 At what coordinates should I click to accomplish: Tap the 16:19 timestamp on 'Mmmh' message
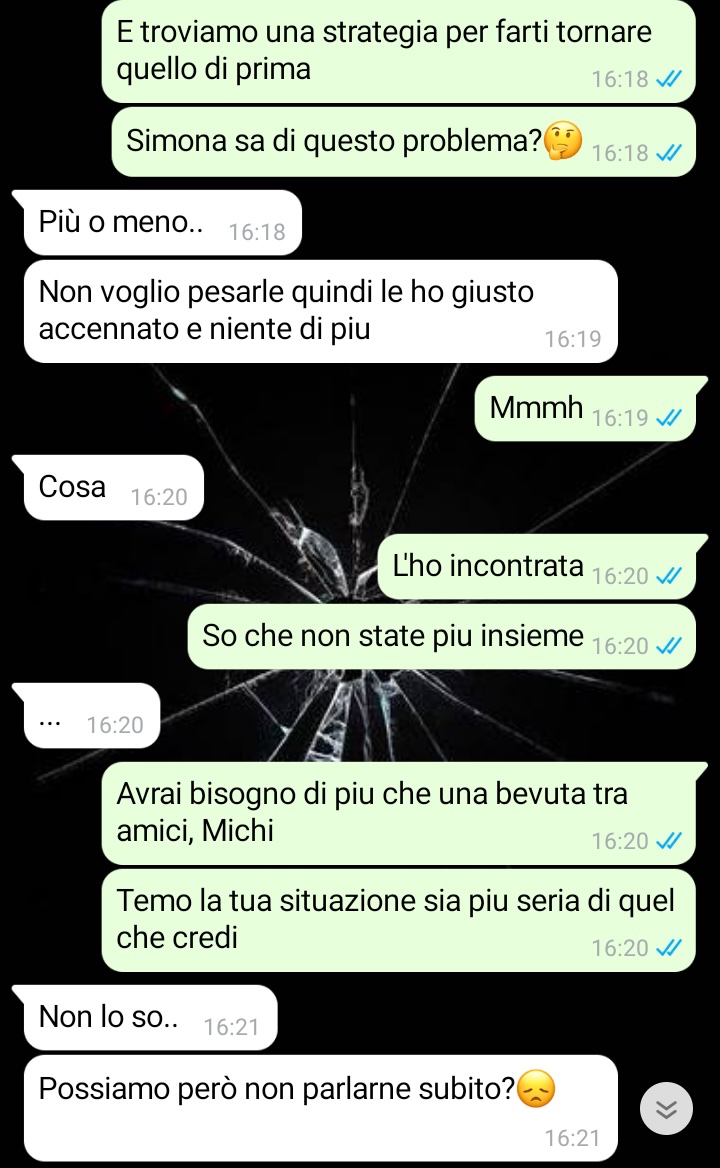point(619,418)
